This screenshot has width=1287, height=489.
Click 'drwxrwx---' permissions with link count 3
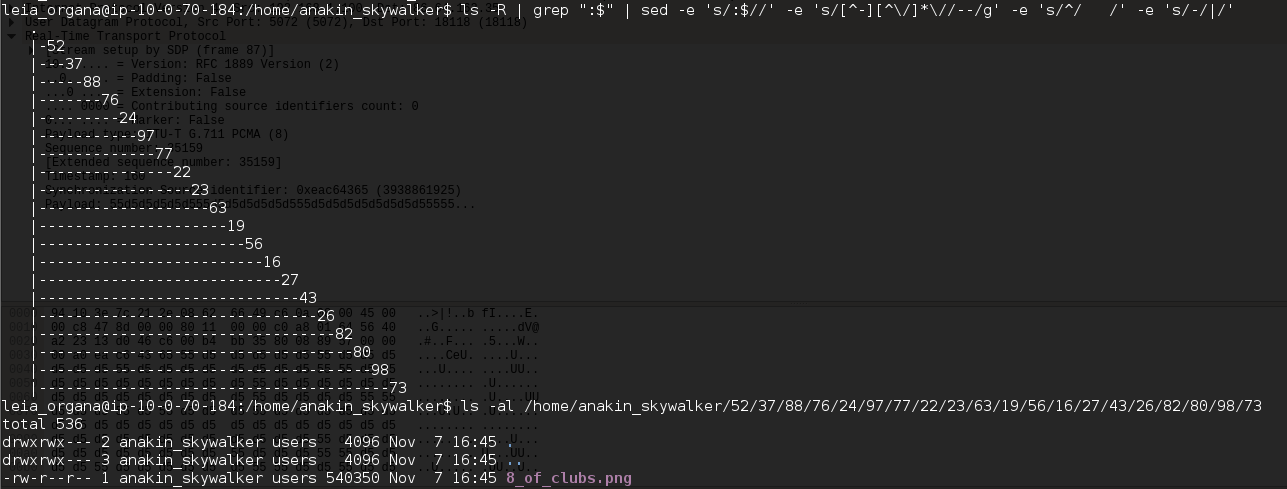47,460
